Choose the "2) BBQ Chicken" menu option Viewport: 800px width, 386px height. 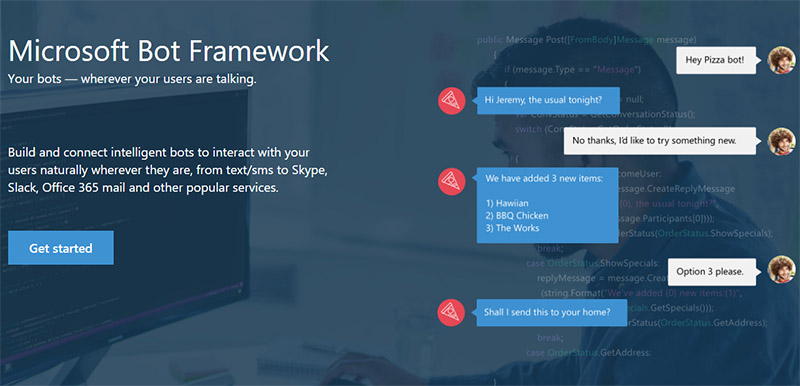point(517,216)
